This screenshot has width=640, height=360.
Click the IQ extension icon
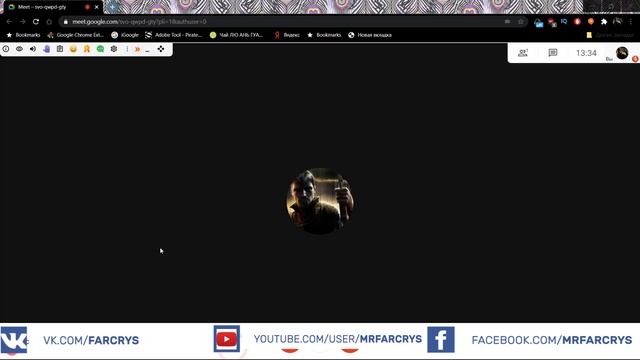pyautogui.click(x=564, y=22)
